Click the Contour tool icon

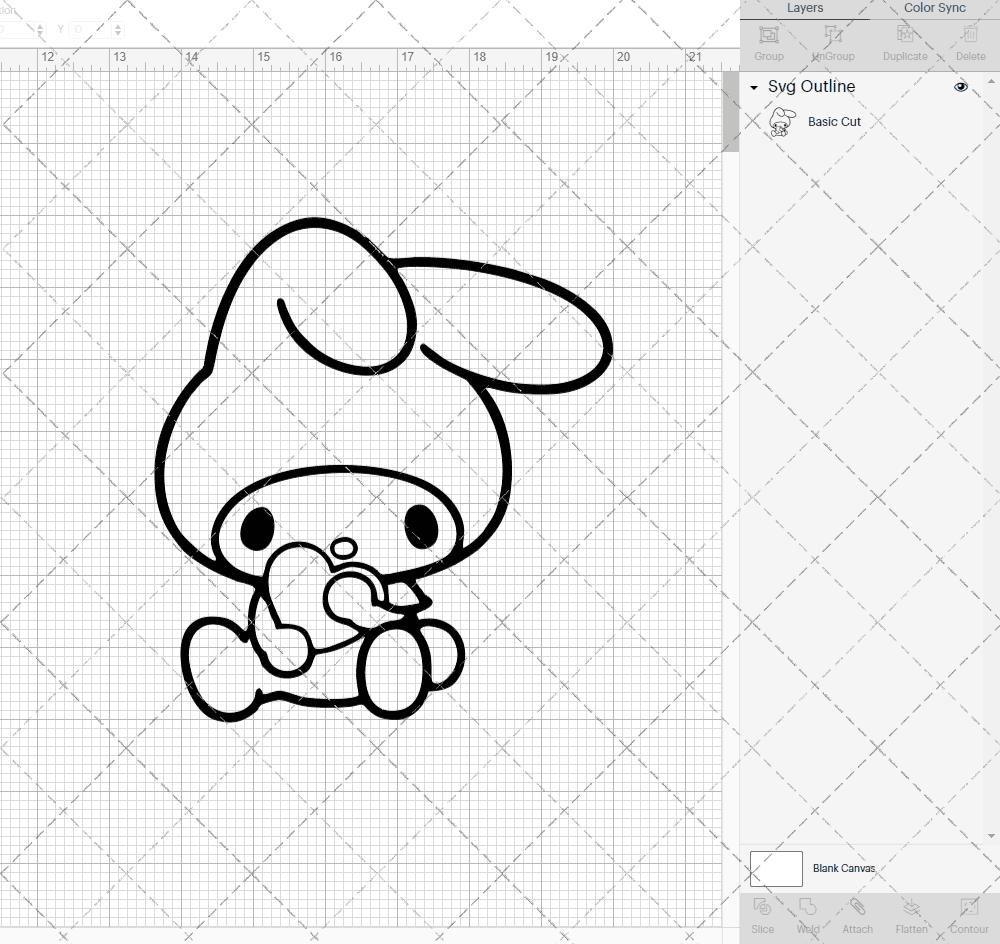point(969,906)
